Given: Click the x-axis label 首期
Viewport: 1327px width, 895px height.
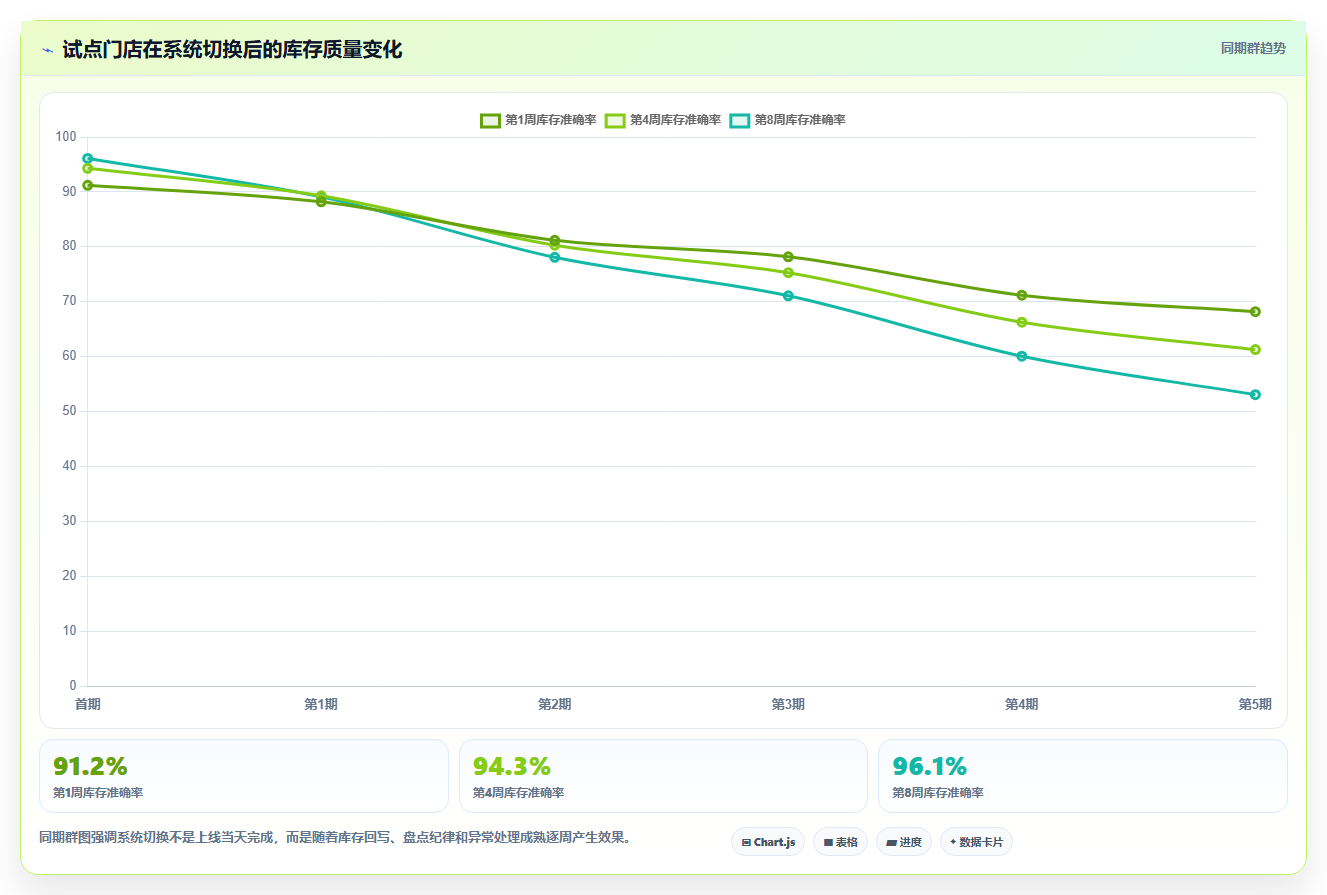Looking at the screenshot, I should 88,704.
